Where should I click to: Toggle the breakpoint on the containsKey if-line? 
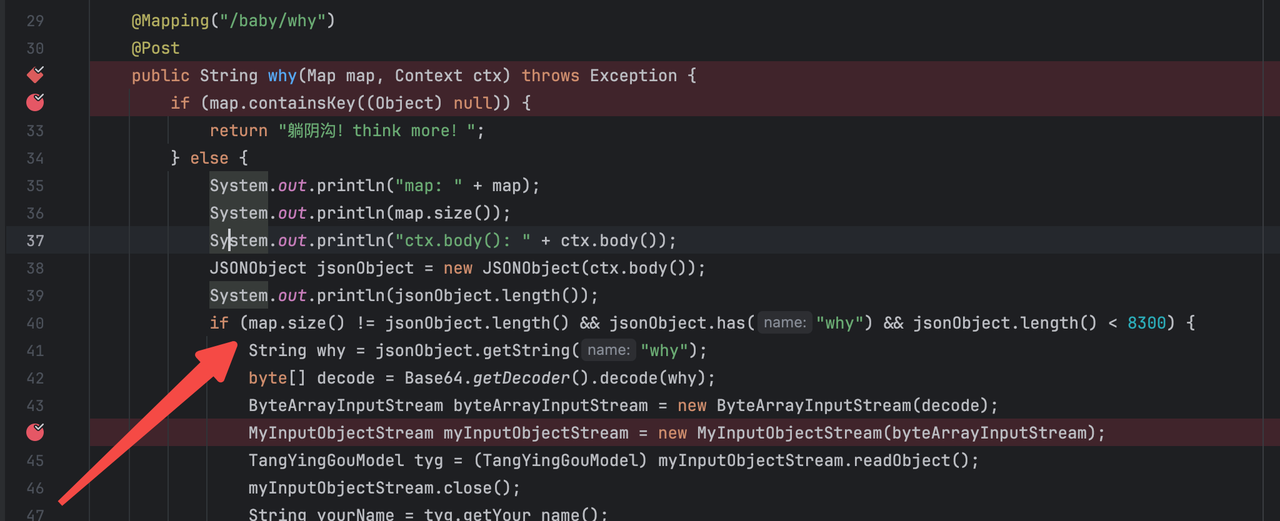[35, 102]
